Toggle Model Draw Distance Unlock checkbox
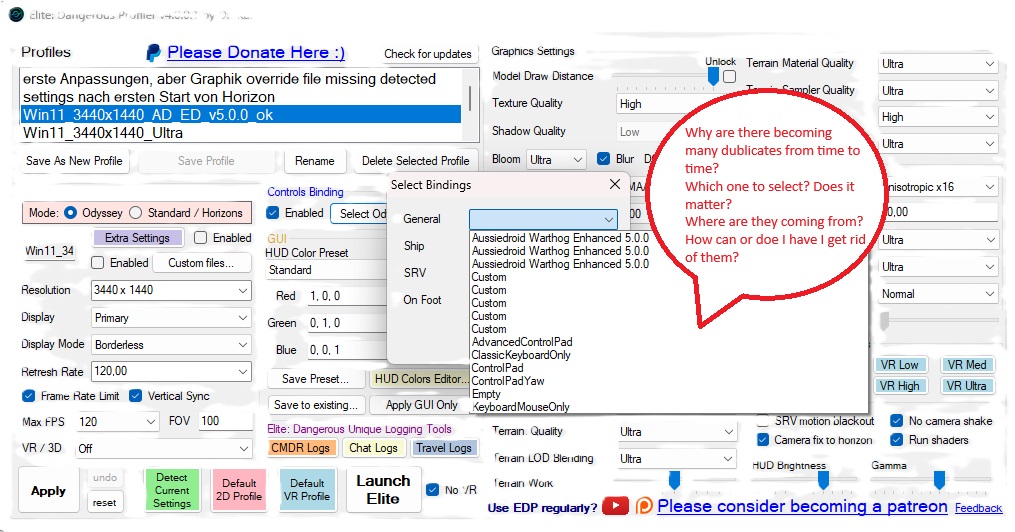 (730, 76)
